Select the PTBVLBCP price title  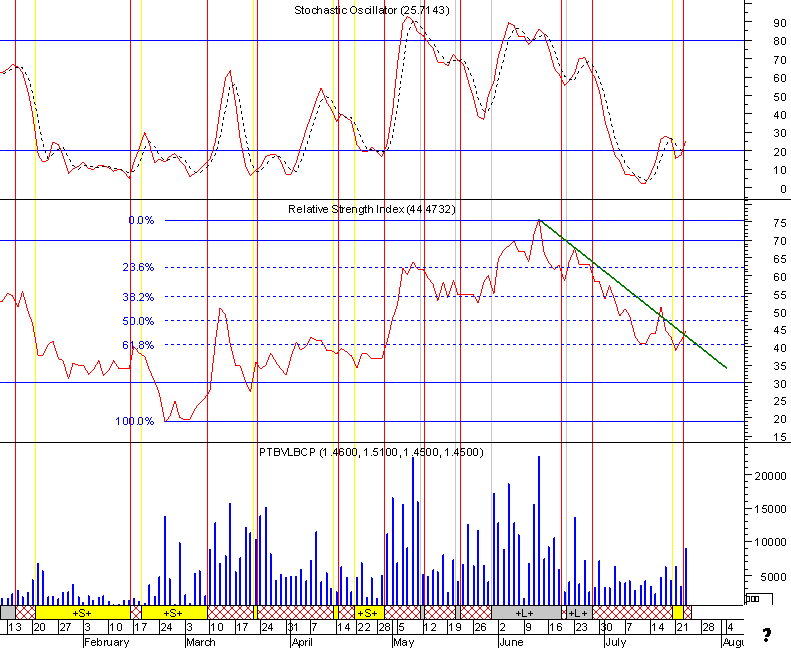point(371,452)
